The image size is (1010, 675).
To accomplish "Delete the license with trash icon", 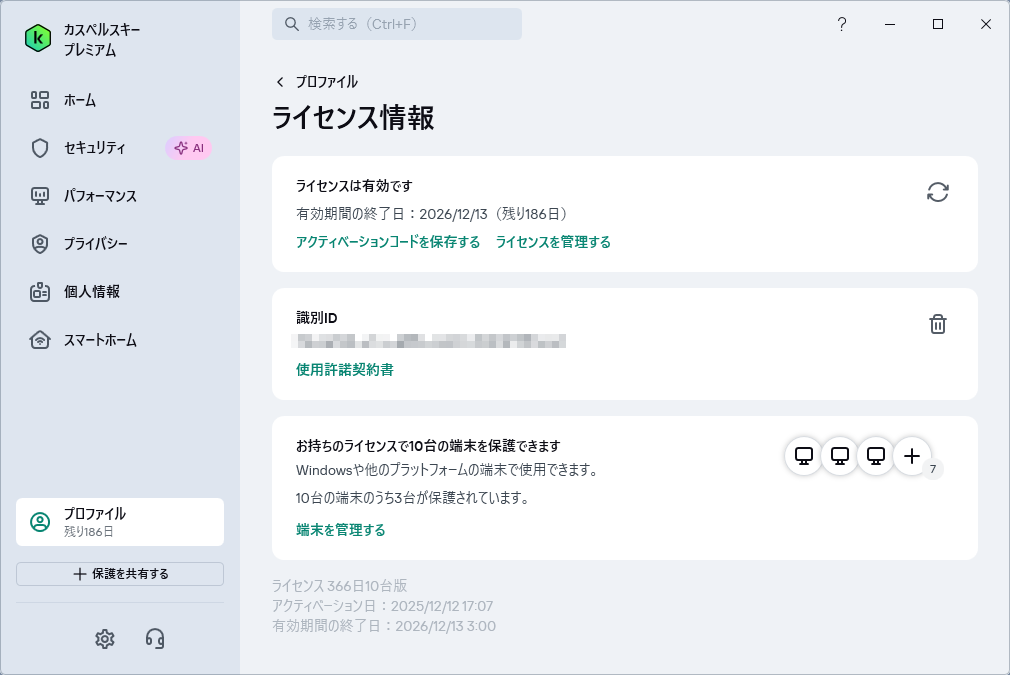I will (x=938, y=324).
